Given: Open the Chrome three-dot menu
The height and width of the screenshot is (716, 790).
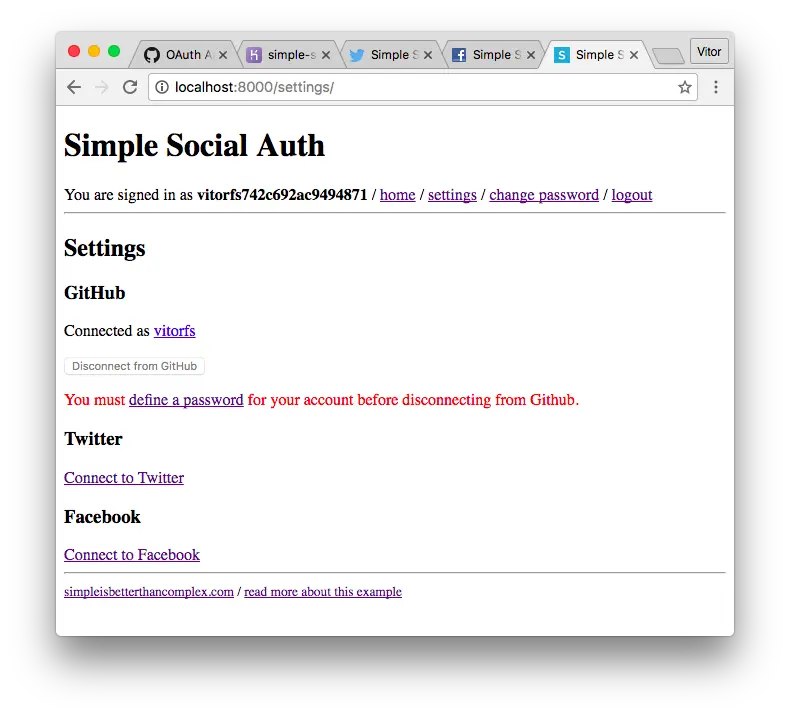Looking at the screenshot, I should pos(715,87).
